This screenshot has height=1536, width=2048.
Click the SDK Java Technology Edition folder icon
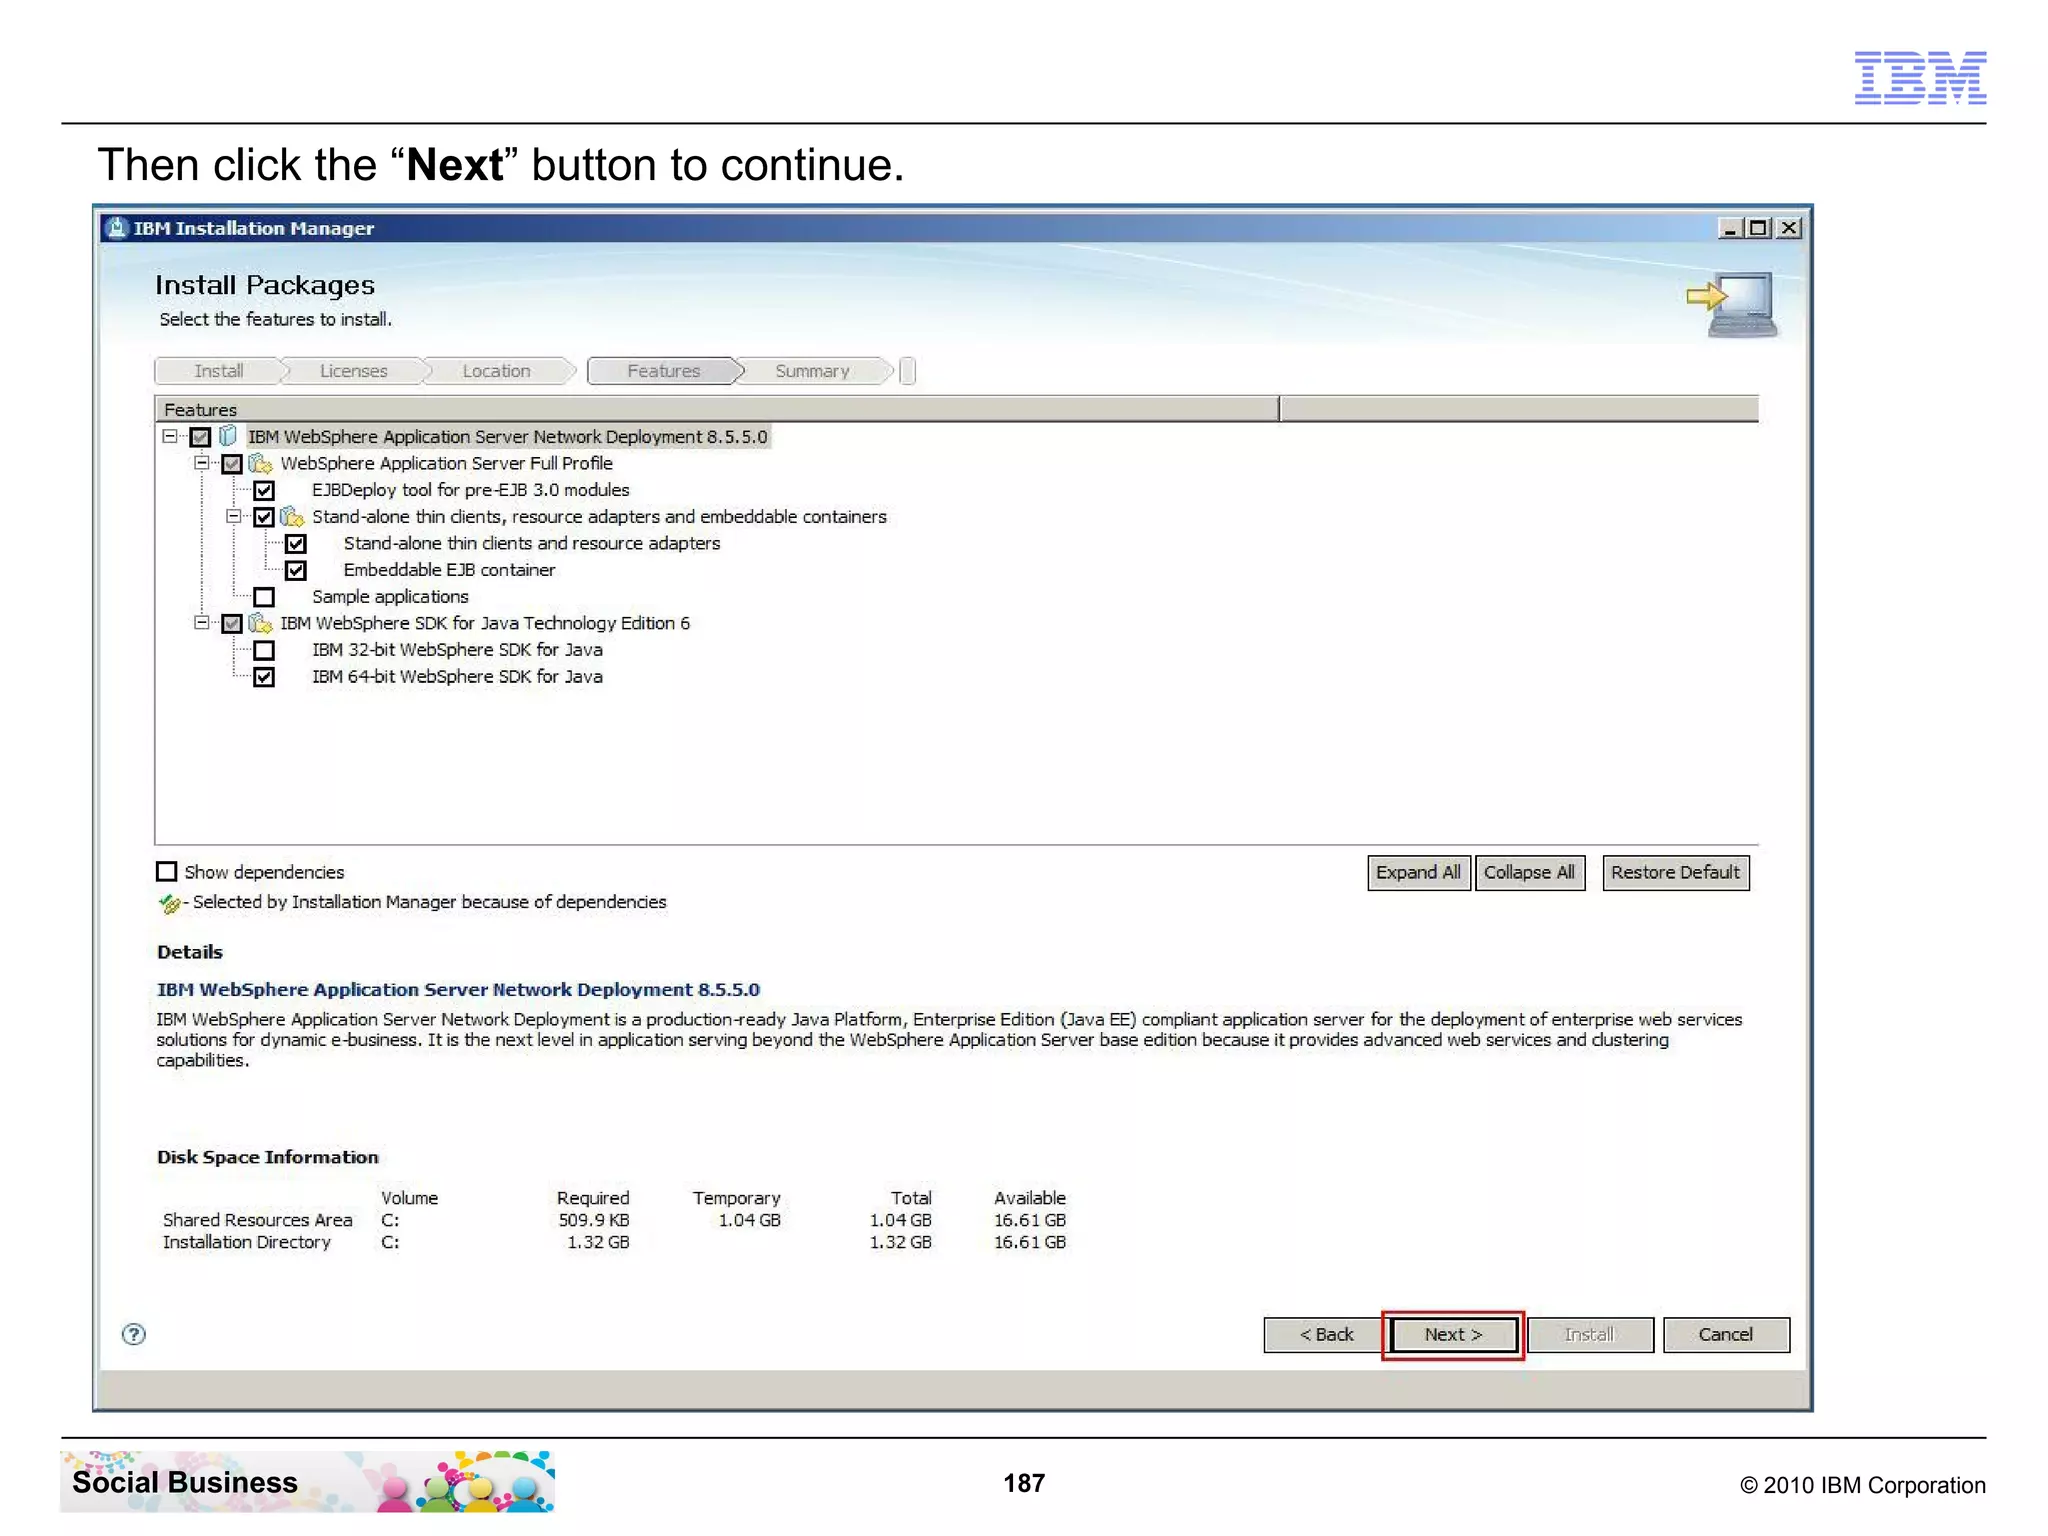point(260,623)
